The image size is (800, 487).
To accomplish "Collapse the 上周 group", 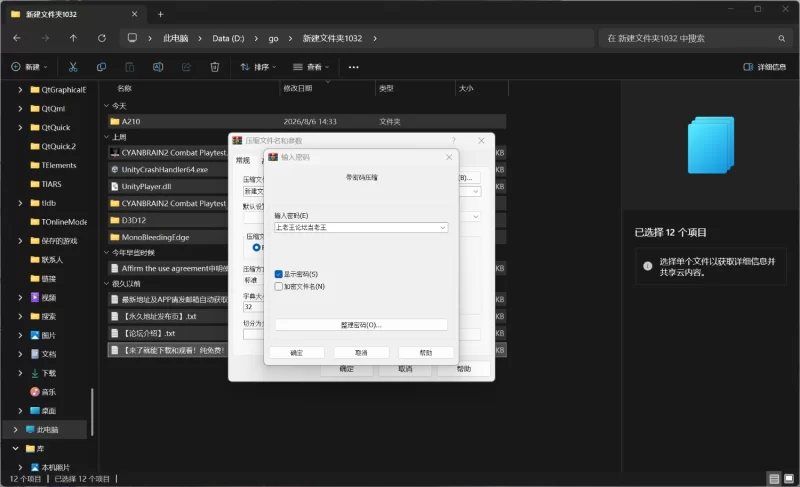I will (107, 137).
